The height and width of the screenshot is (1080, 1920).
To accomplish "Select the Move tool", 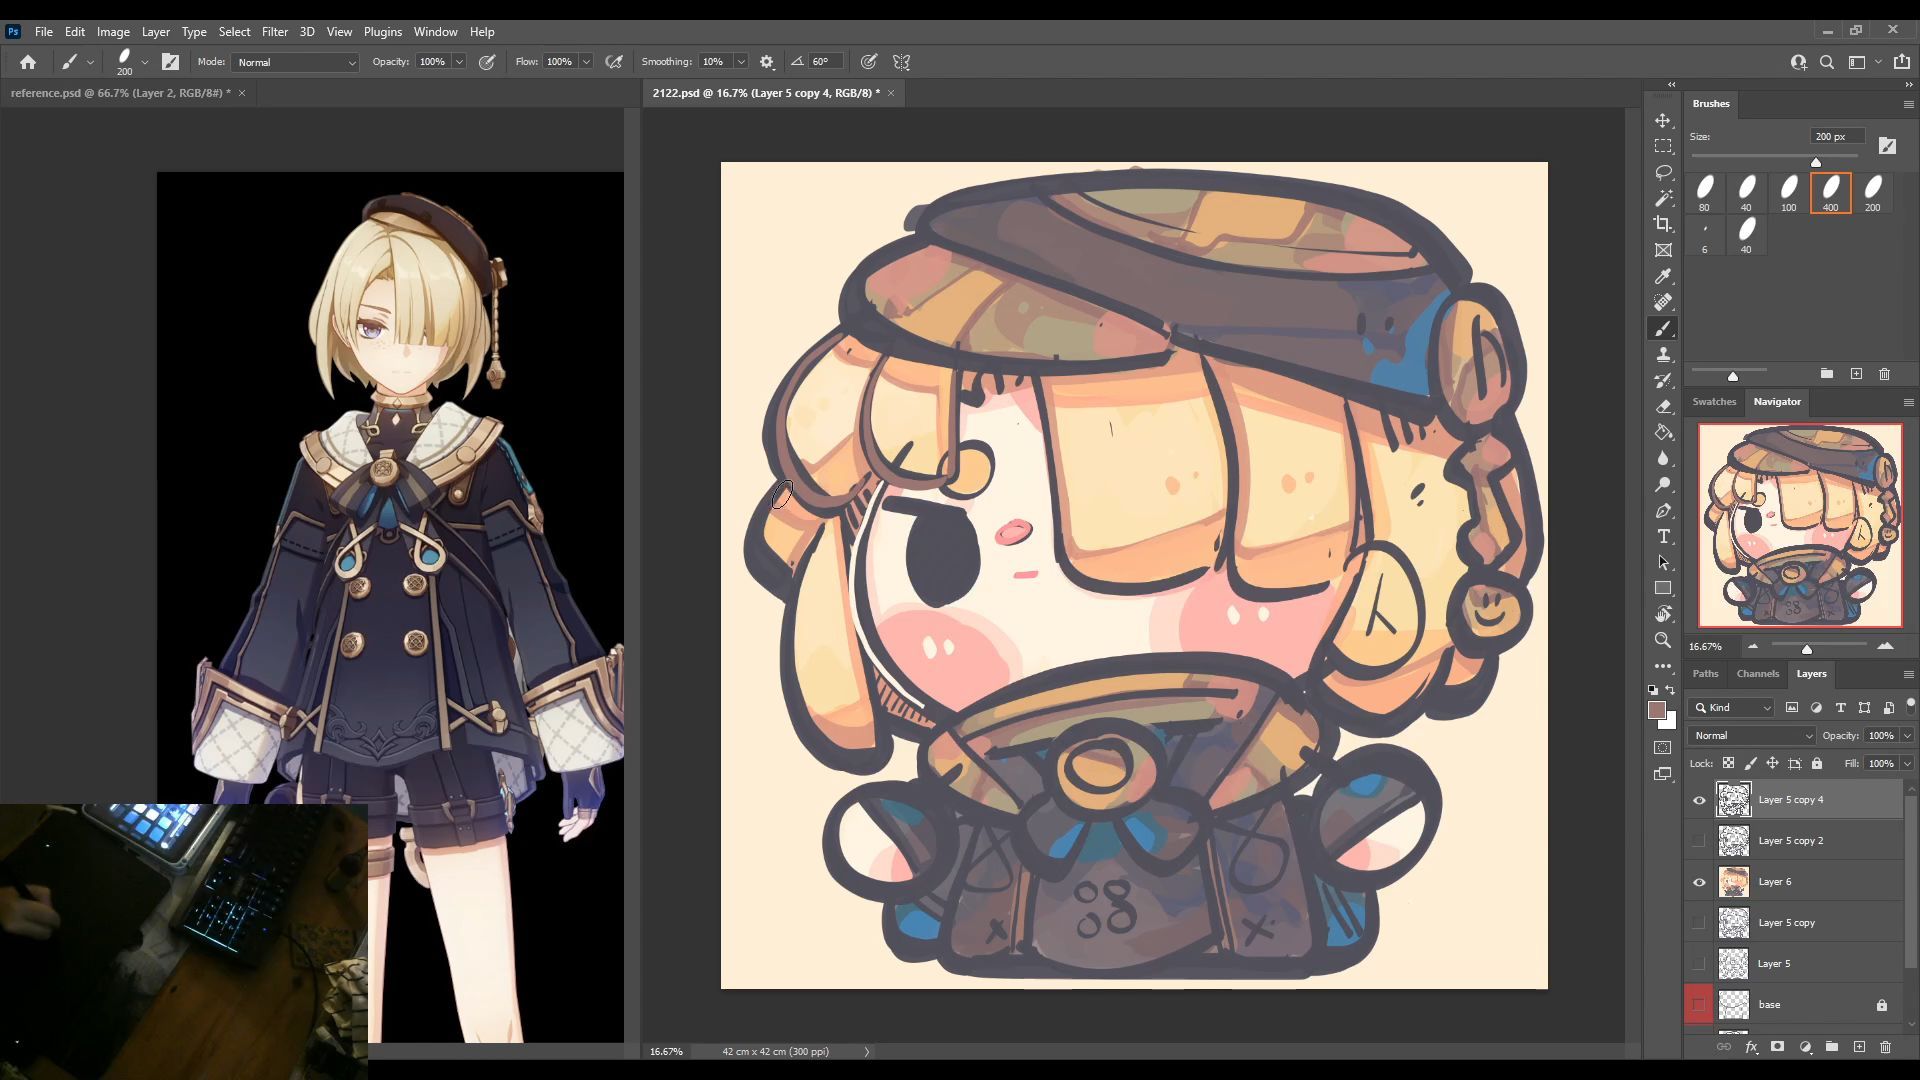I will (x=1663, y=120).
